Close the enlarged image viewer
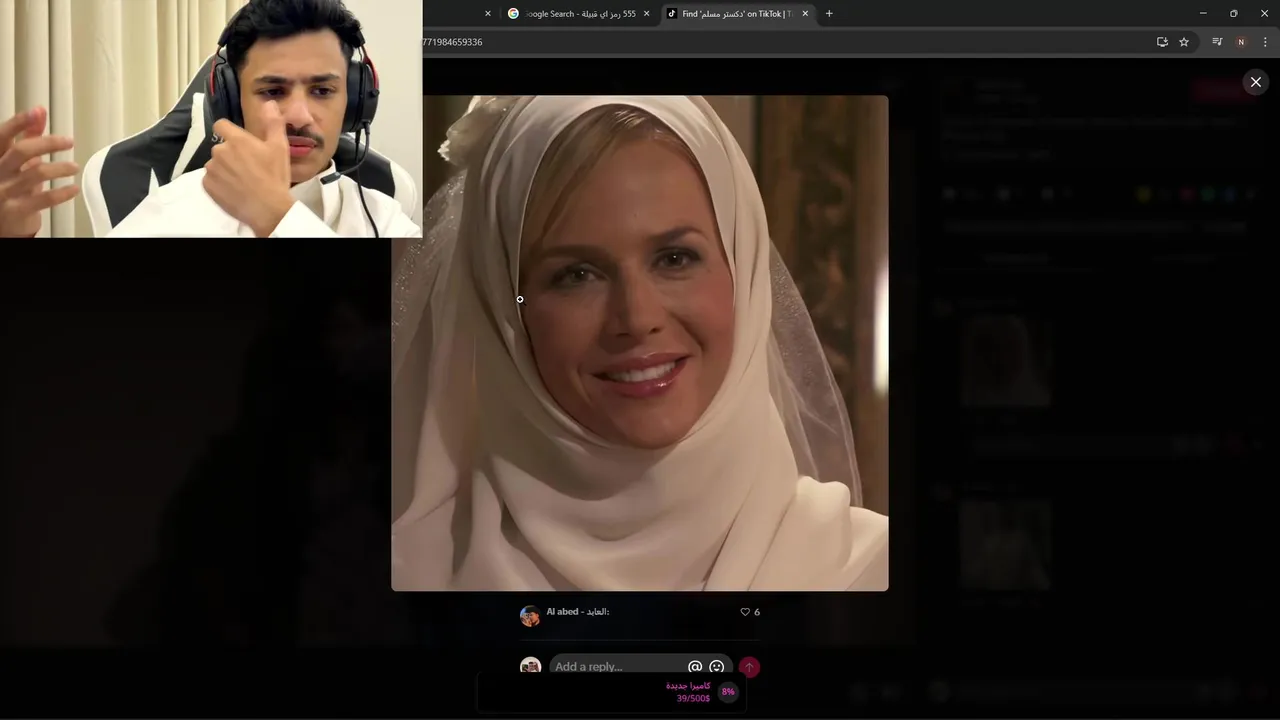The height and width of the screenshot is (720, 1280). pyautogui.click(x=1256, y=82)
